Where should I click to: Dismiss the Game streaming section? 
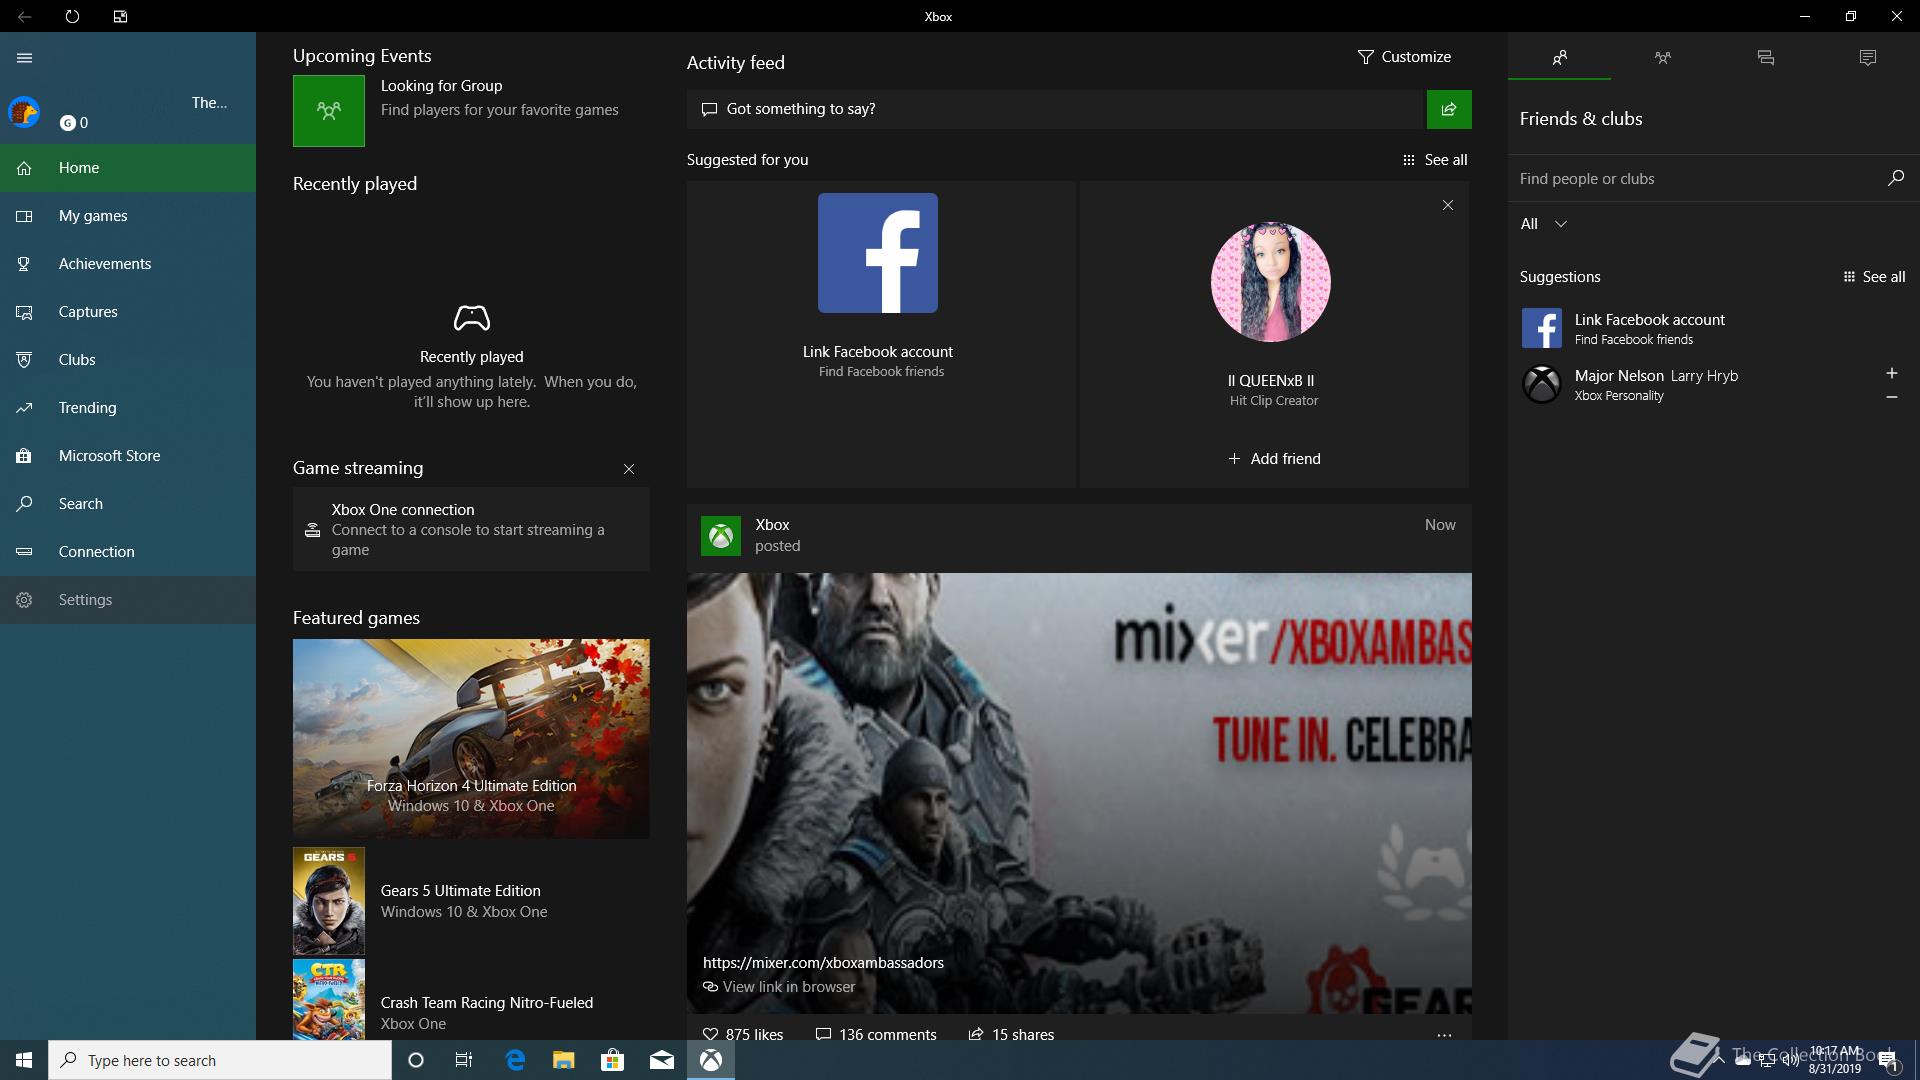(x=629, y=469)
